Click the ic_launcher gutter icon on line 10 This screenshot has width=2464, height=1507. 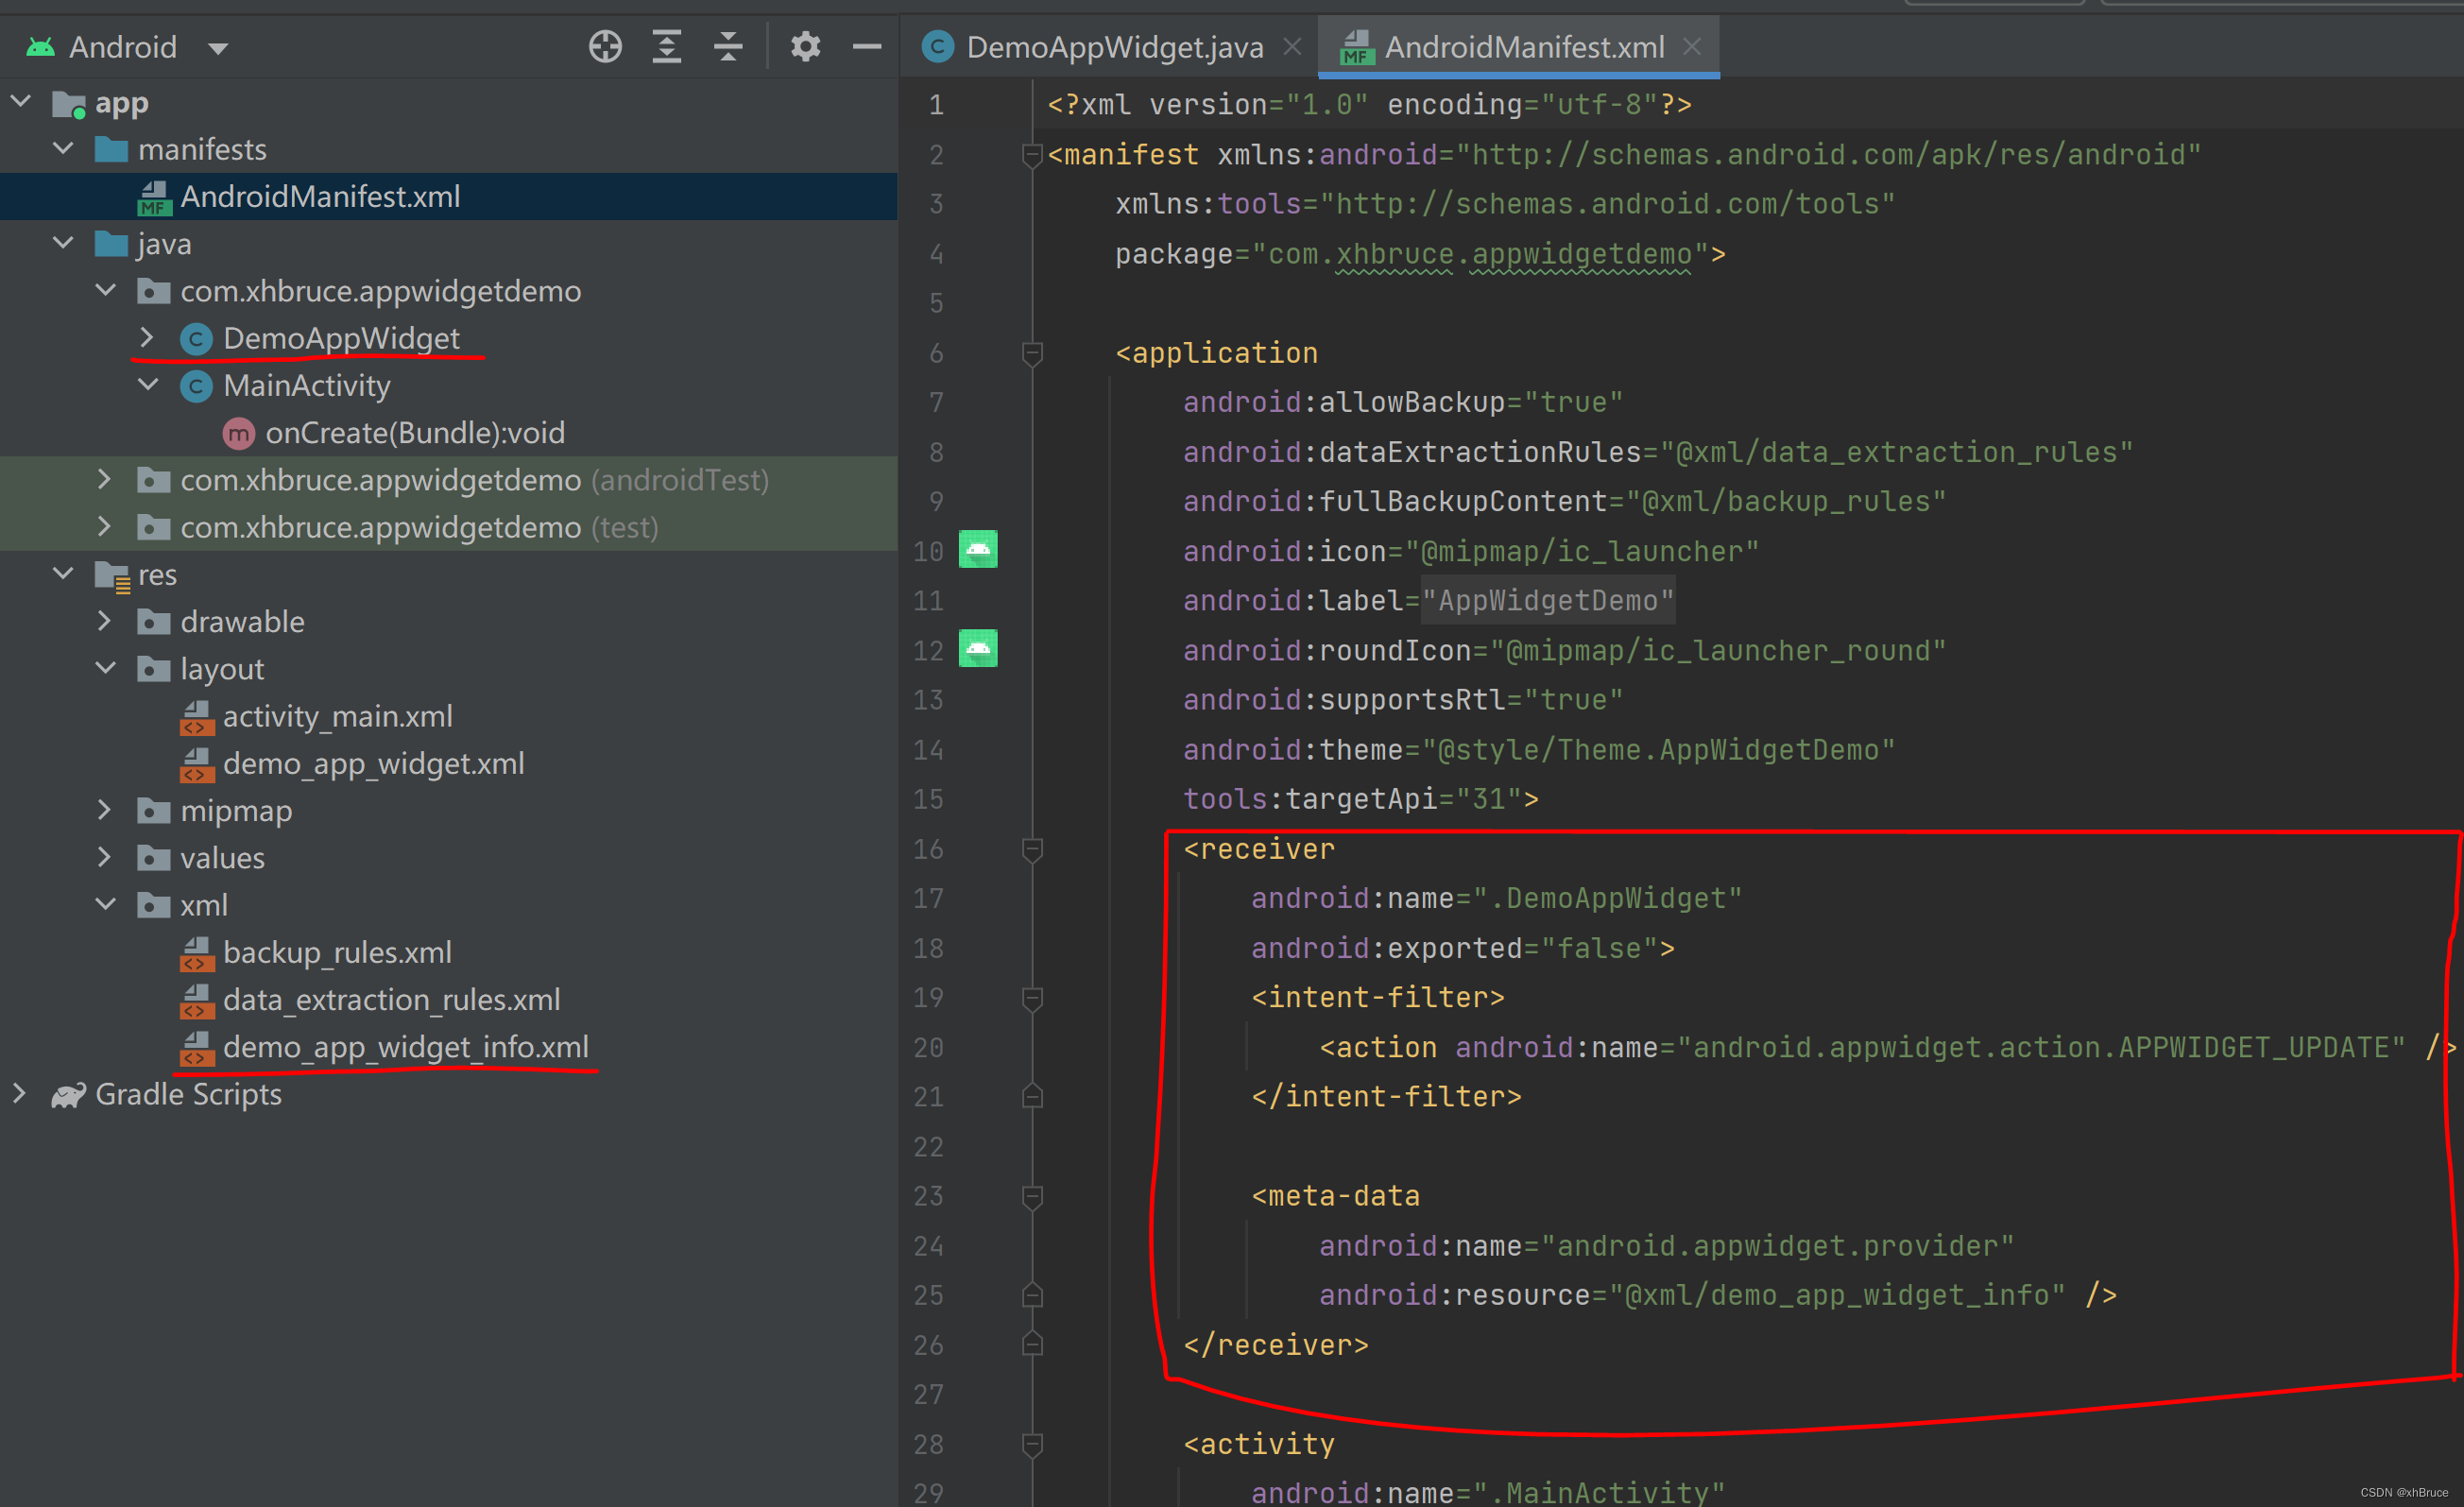pos(977,550)
